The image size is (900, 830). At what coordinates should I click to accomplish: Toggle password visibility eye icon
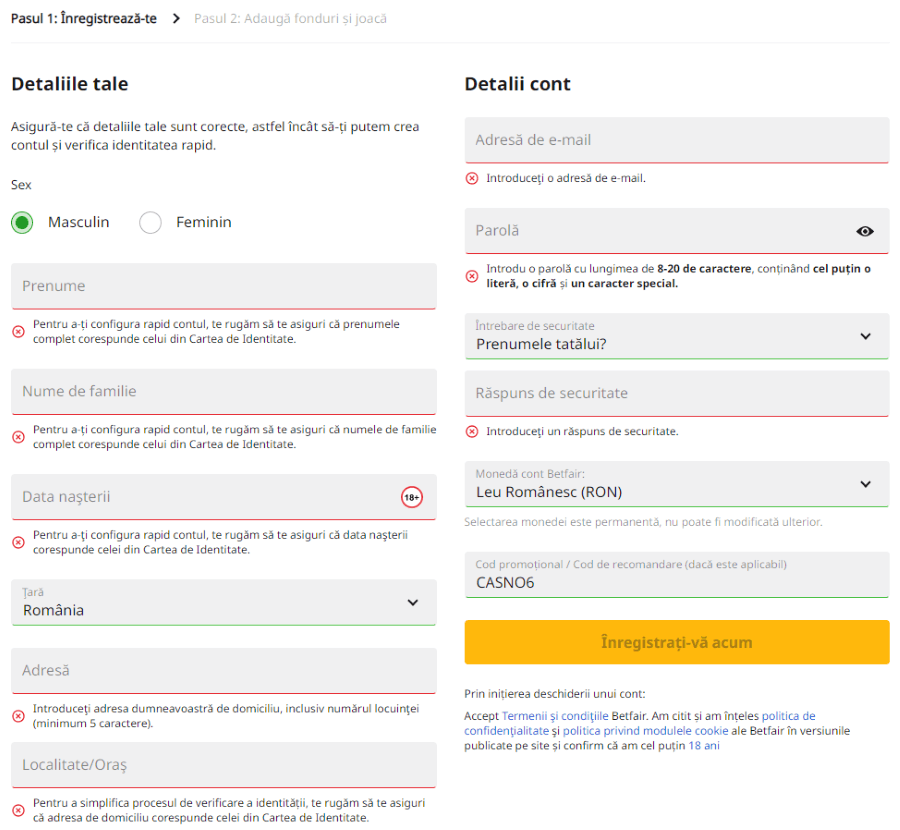(864, 231)
